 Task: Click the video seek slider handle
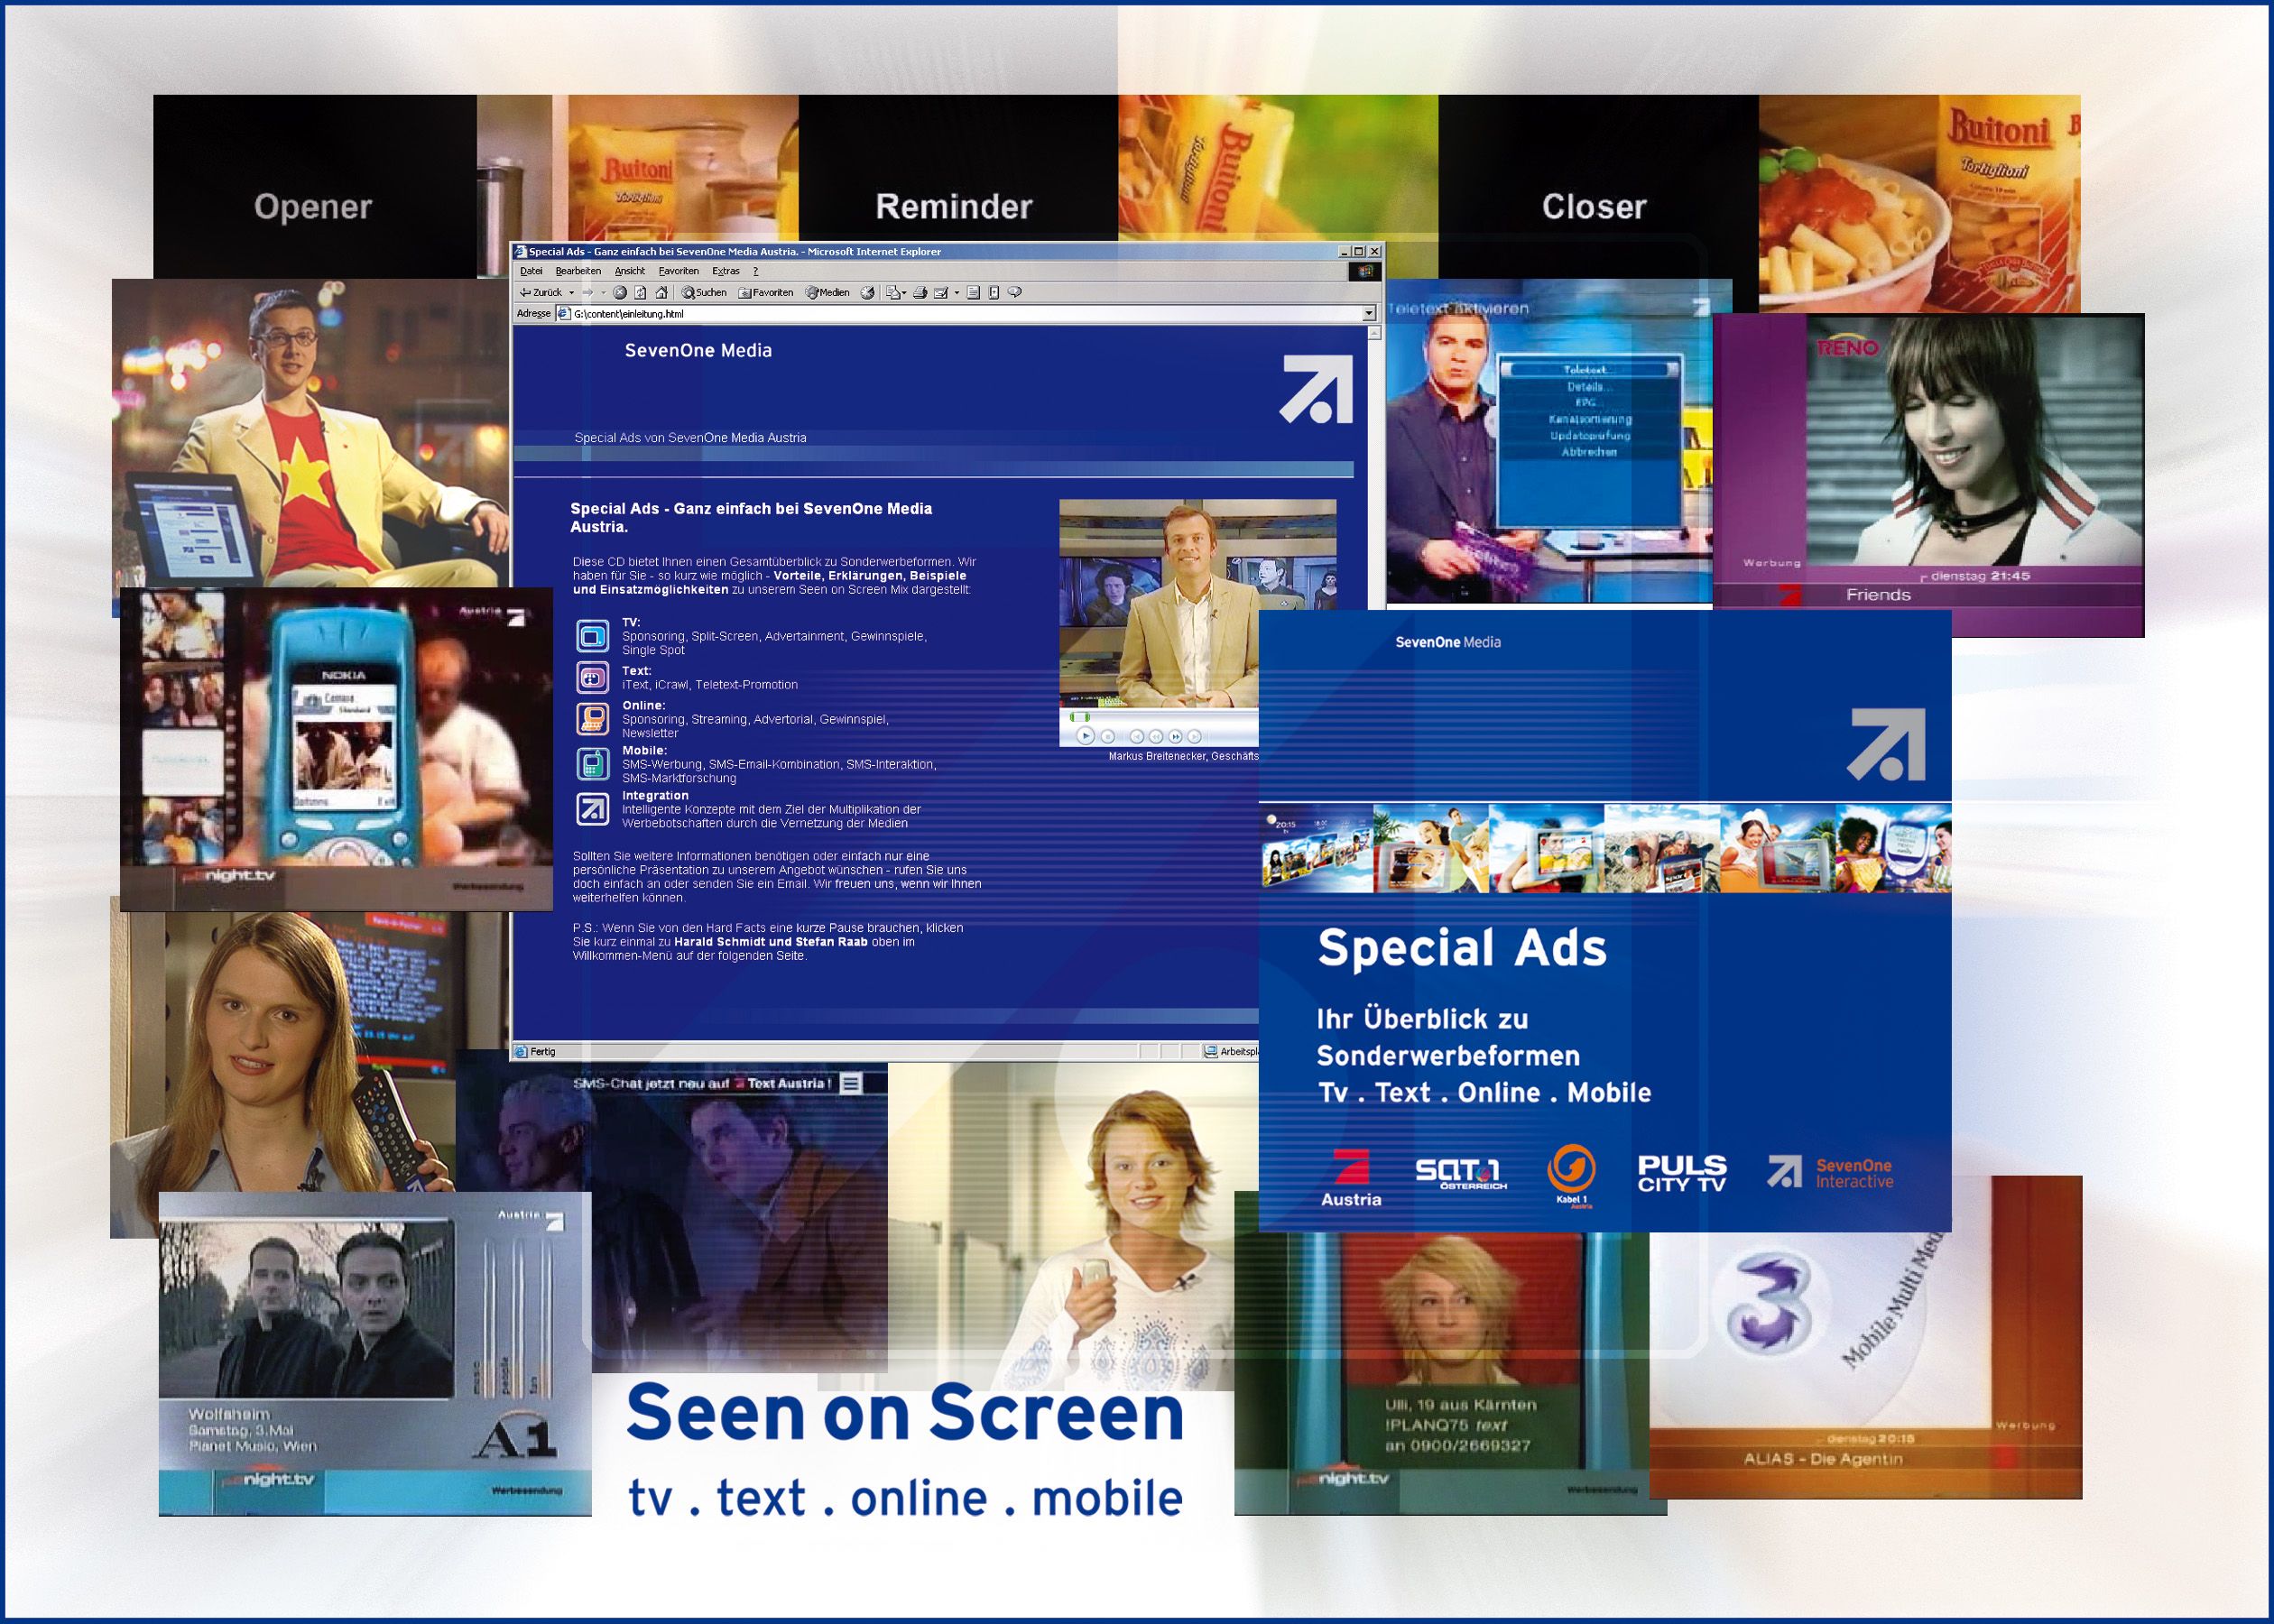pos(1080,717)
